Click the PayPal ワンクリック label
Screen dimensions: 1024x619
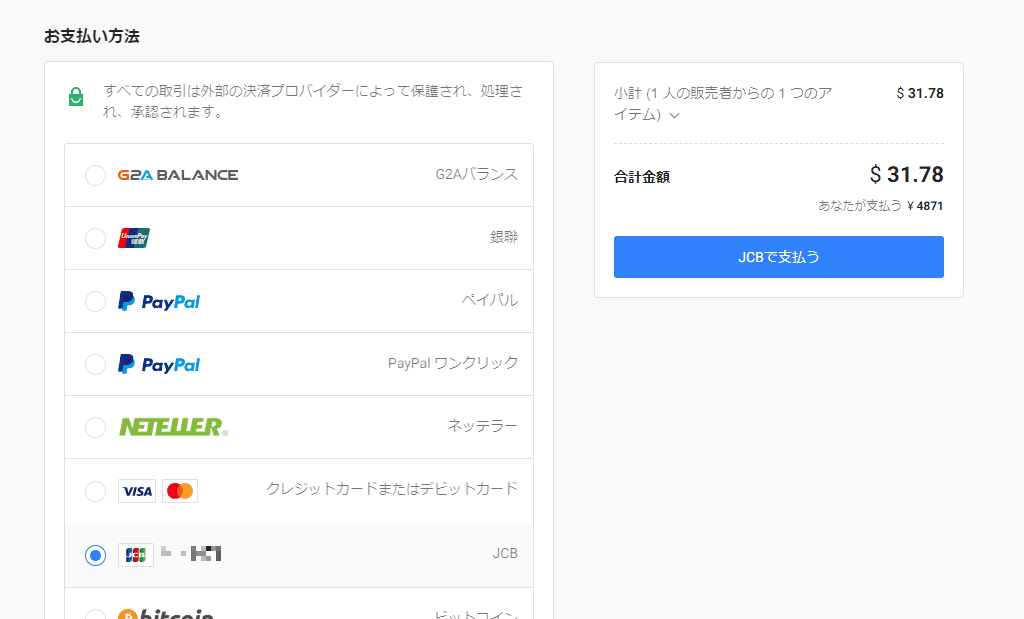453,363
